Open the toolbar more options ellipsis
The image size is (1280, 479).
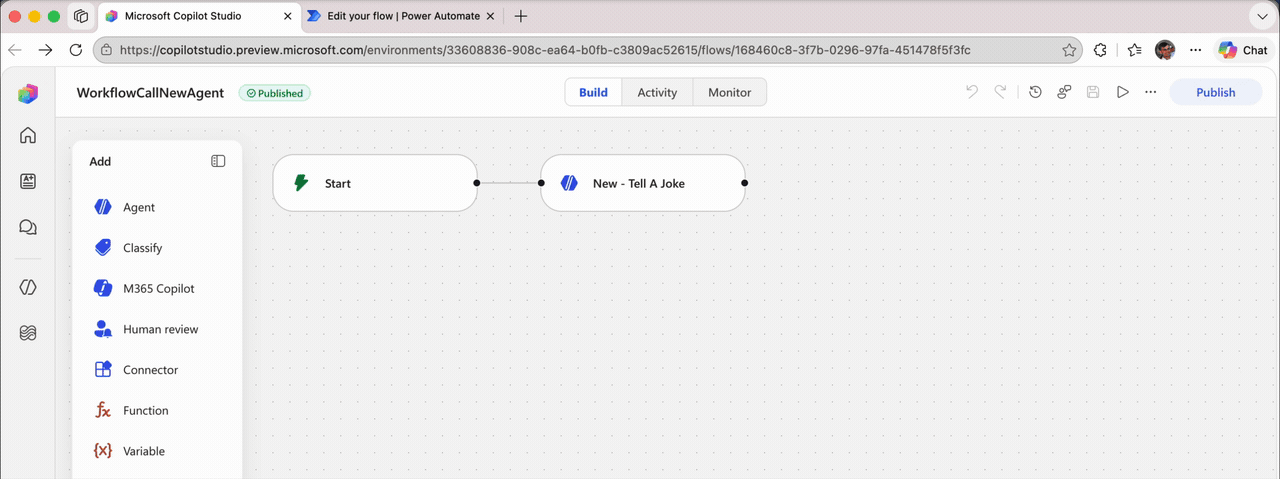1151,92
